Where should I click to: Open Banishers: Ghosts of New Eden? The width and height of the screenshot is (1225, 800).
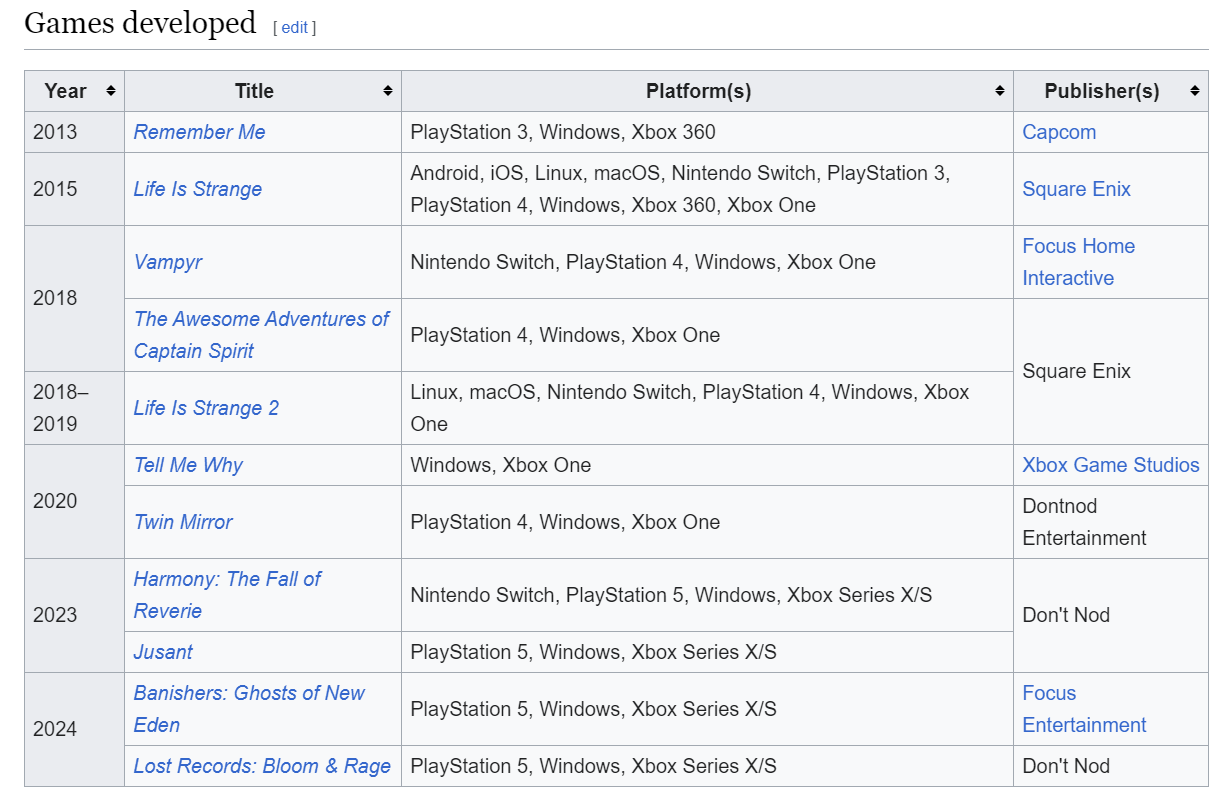click(249, 693)
